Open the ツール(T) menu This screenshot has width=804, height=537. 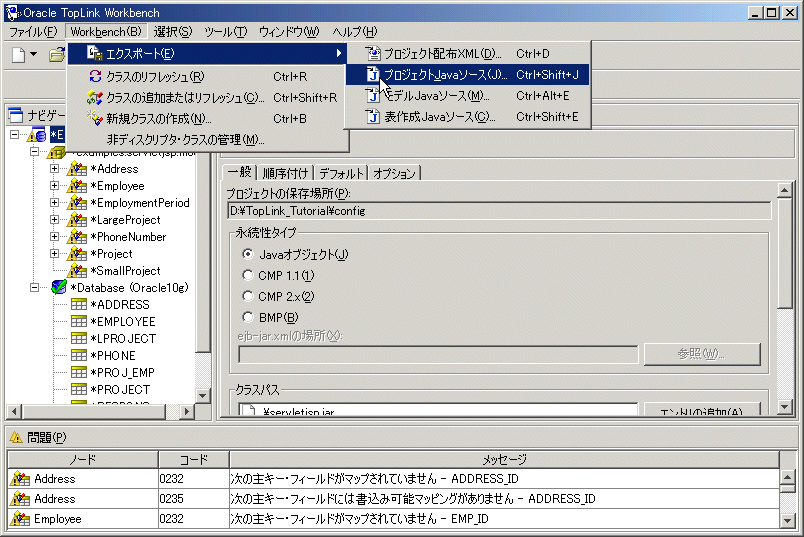point(226,32)
